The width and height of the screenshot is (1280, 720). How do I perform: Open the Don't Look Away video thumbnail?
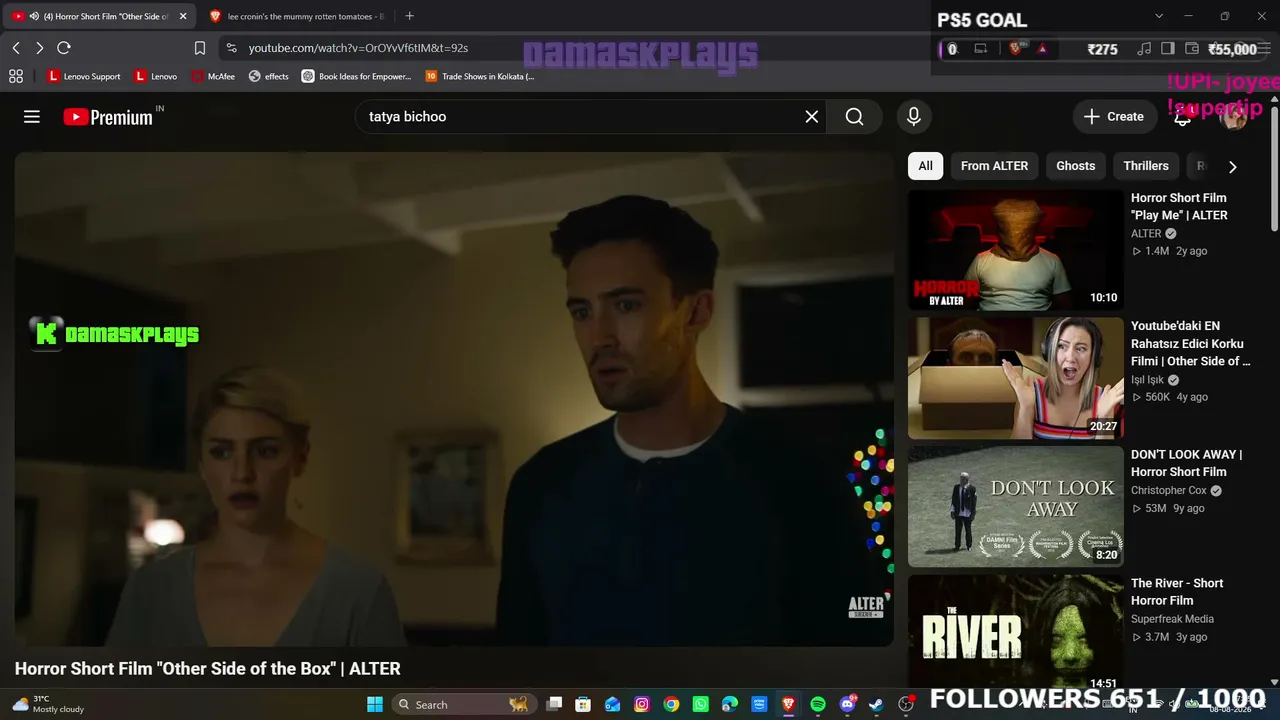(1016, 506)
